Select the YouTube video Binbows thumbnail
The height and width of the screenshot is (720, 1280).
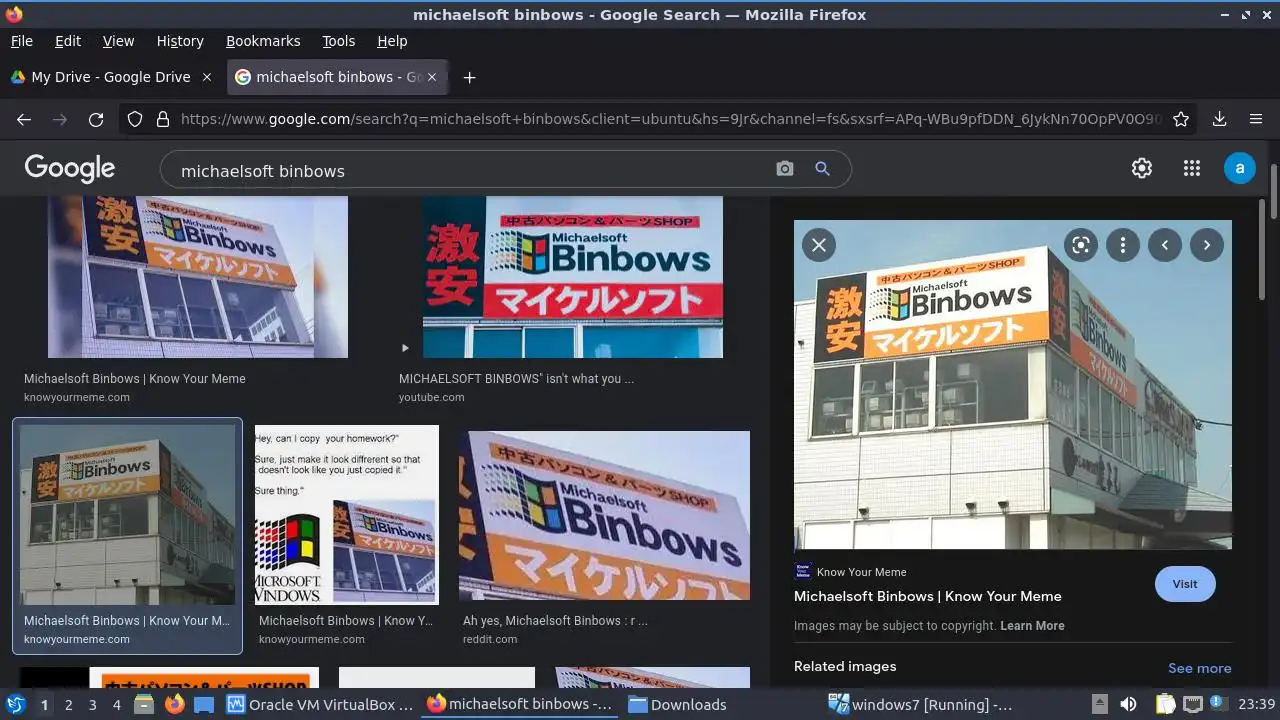[572, 277]
